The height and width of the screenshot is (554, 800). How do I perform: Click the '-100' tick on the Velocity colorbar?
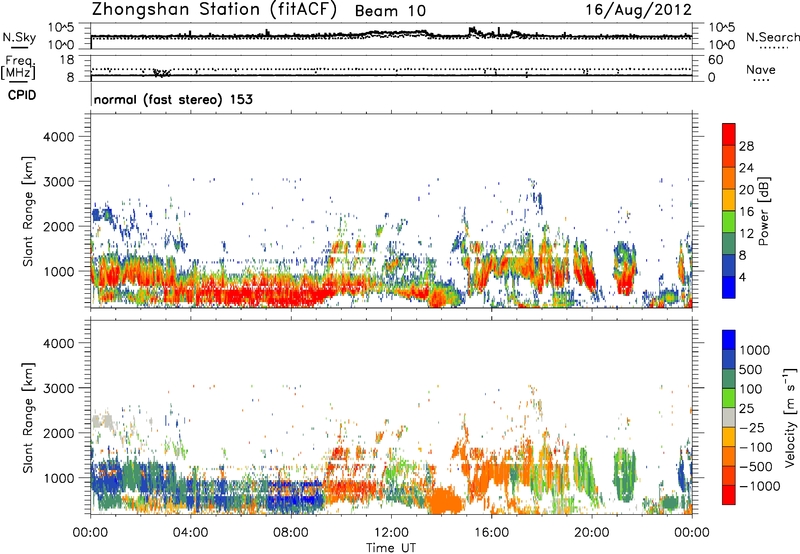coord(756,447)
